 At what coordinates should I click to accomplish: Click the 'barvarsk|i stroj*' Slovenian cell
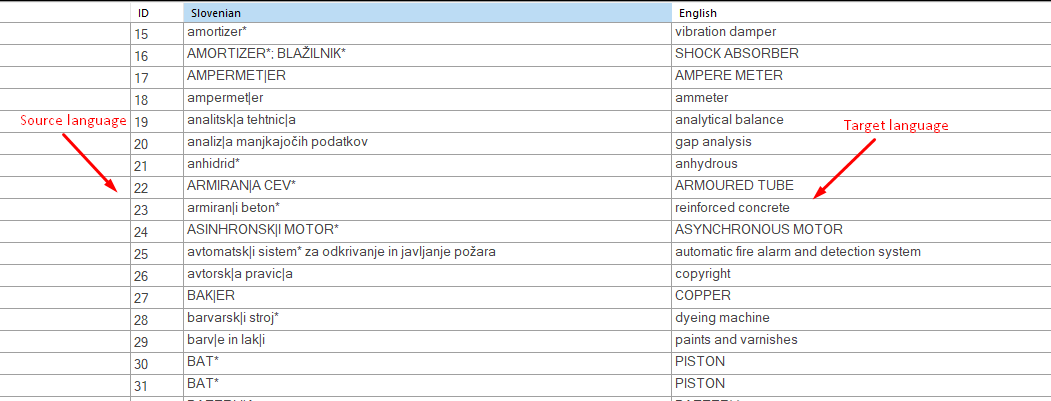click(x=232, y=318)
